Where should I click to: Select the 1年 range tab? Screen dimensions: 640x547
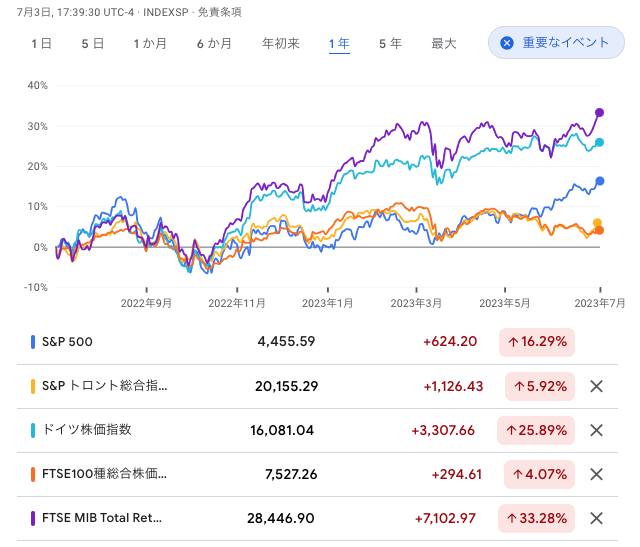click(339, 43)
